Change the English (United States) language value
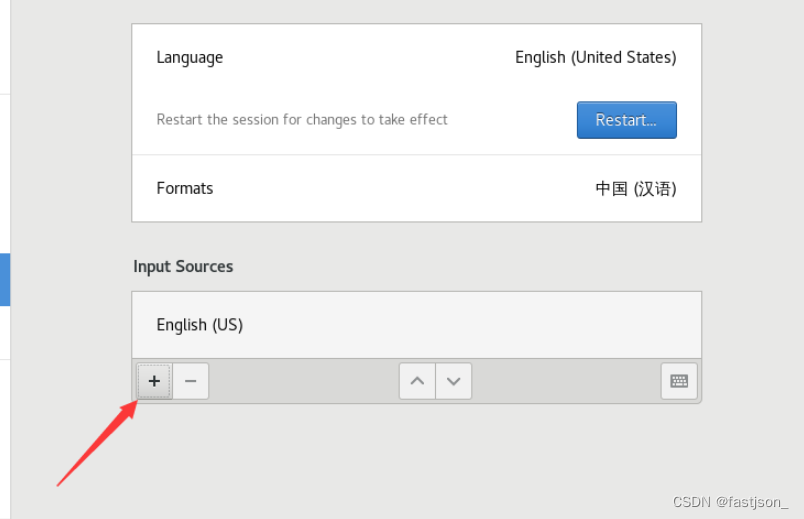 [595, 57]
